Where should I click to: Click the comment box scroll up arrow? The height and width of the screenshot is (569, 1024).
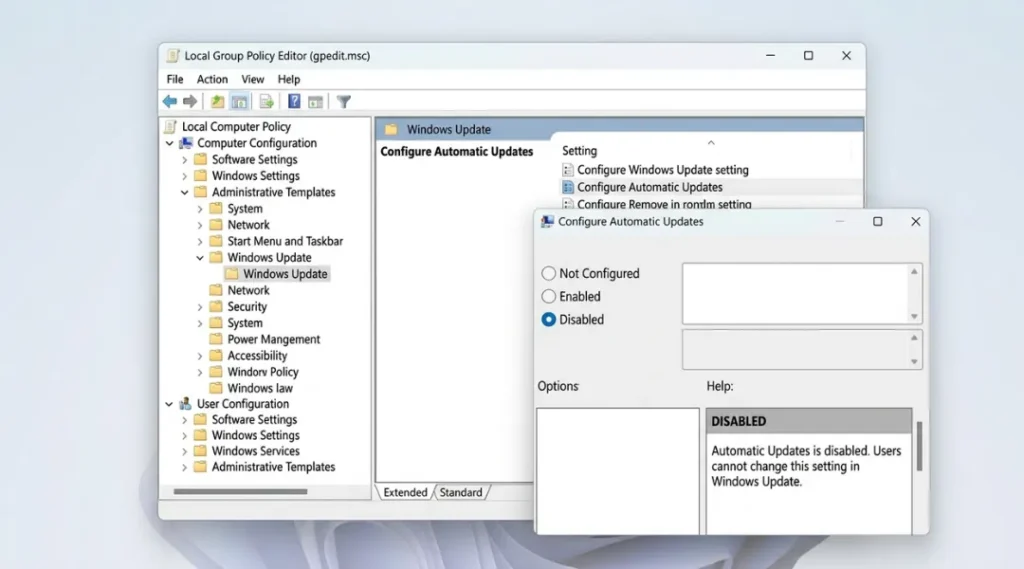pyautogui.click(x=914, y=271)
